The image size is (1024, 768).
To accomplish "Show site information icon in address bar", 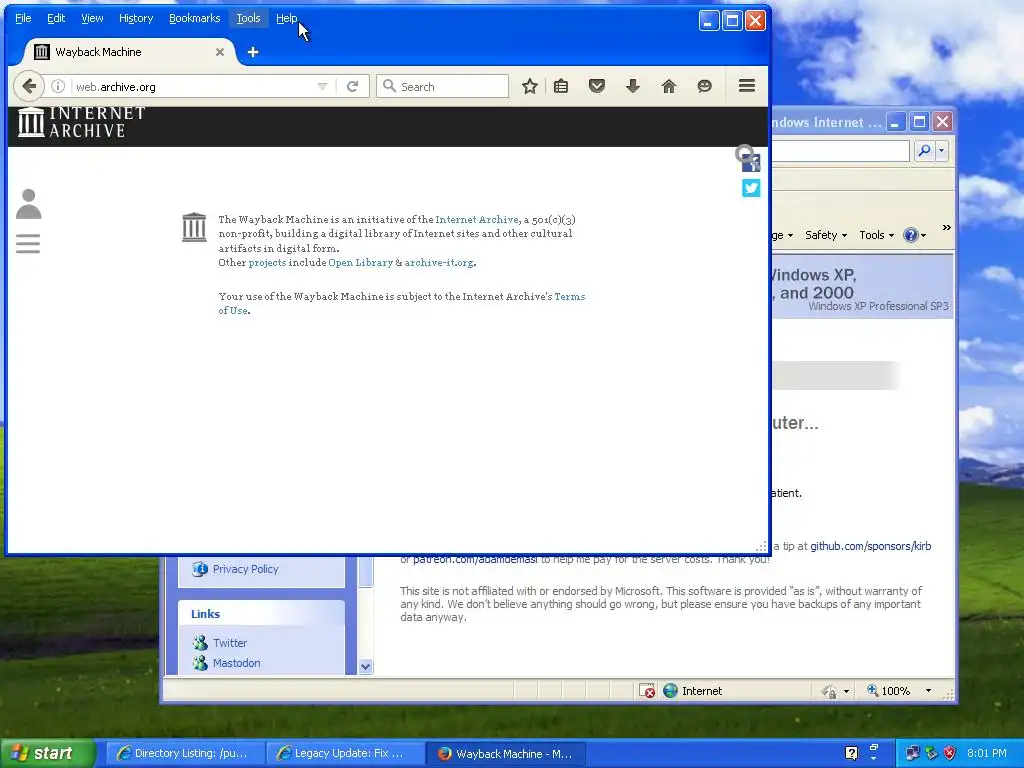I will pyautogui.click(x=58, y=86).
